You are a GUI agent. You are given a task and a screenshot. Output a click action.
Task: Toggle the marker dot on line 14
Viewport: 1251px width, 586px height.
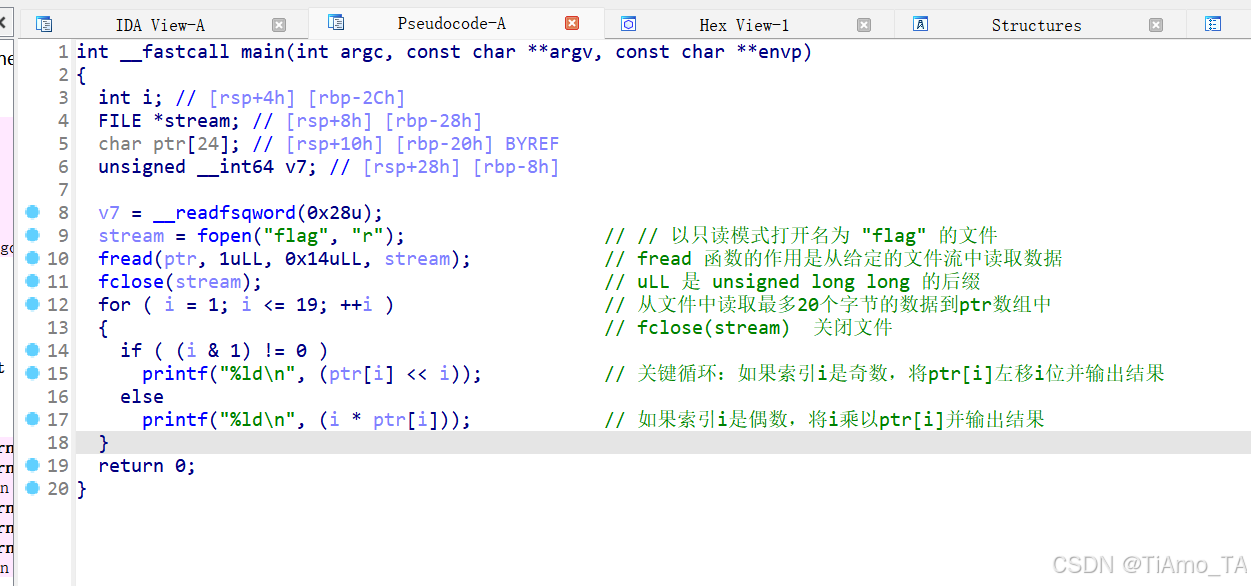[x=32, y=350]
